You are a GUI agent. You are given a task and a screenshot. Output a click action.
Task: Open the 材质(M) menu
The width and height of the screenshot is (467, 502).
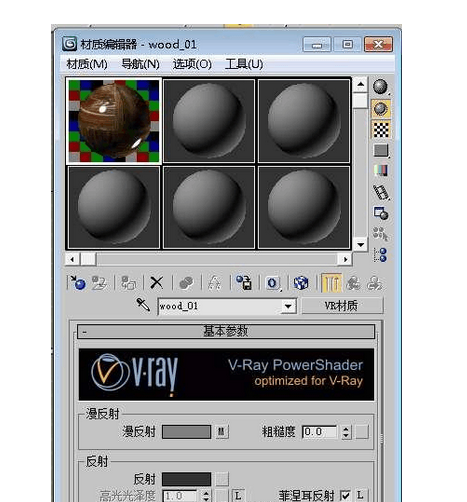point(87,64)
